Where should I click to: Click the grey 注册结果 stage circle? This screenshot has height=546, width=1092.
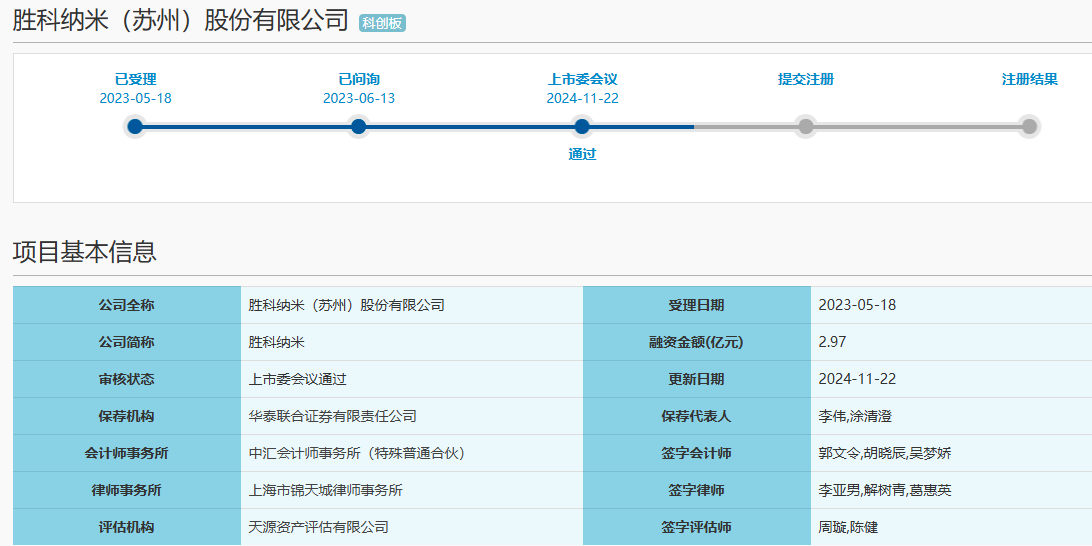pos(1029,126)
